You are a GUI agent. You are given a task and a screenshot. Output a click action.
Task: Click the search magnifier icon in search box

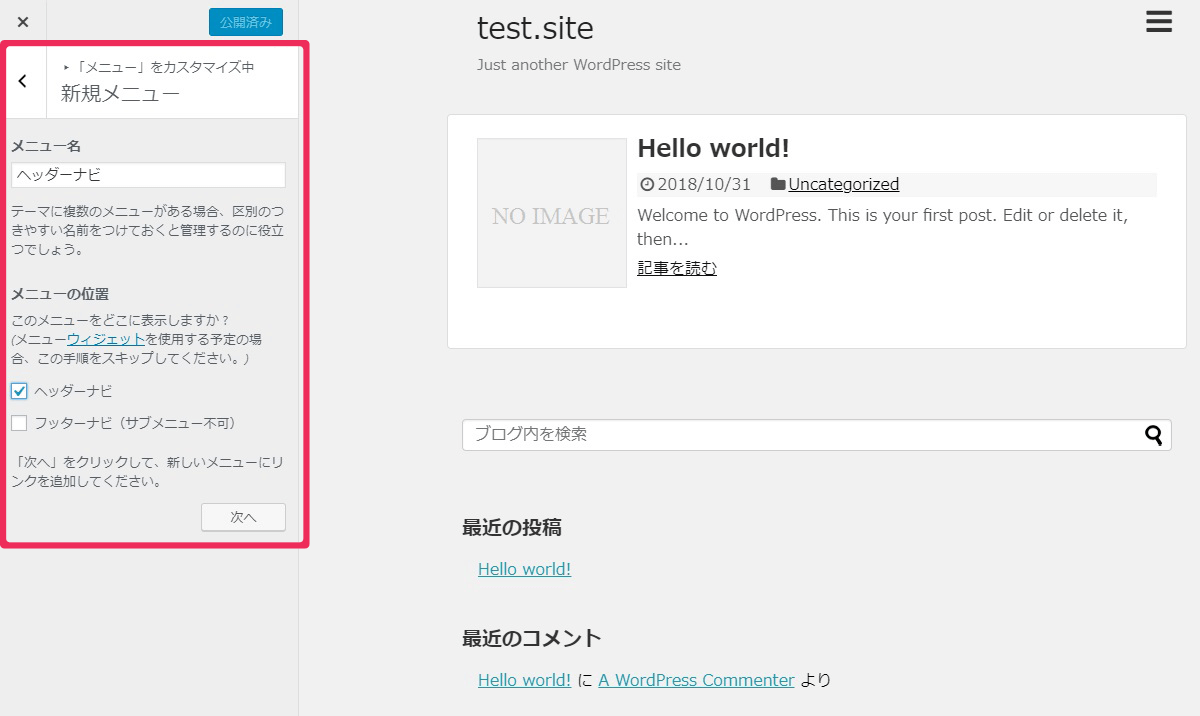(1154, 435)
